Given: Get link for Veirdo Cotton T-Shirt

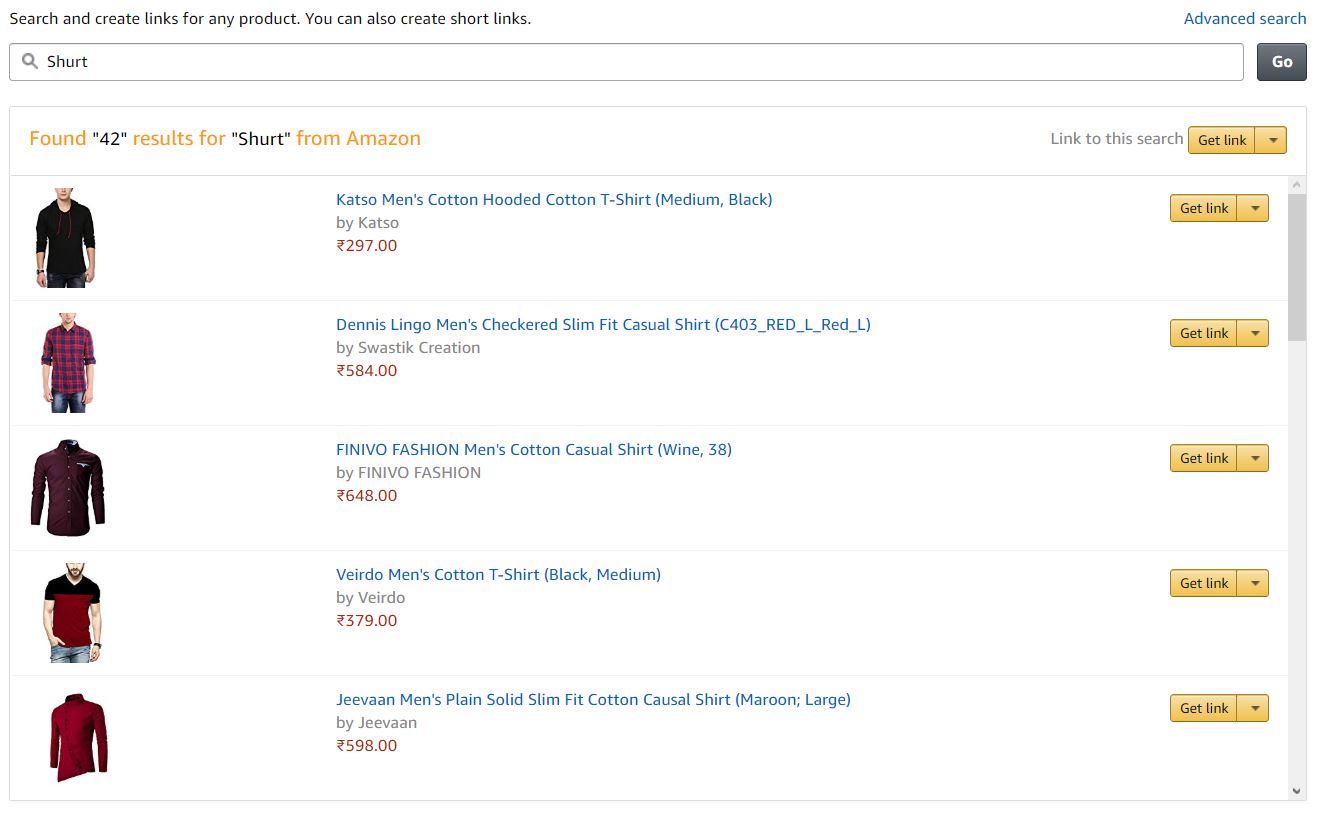Looking at the screenshot, I should pyautogui.click(x=1204, y=583).
